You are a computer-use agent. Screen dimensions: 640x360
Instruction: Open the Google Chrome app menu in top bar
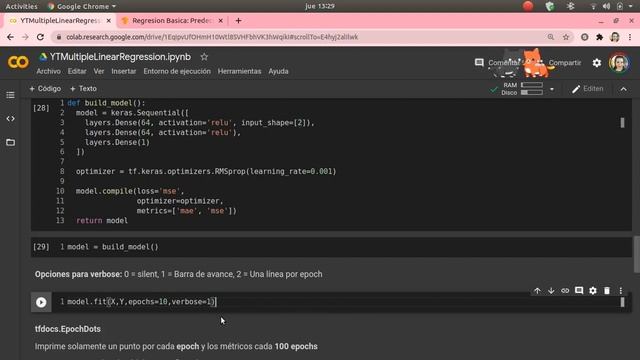82,6
